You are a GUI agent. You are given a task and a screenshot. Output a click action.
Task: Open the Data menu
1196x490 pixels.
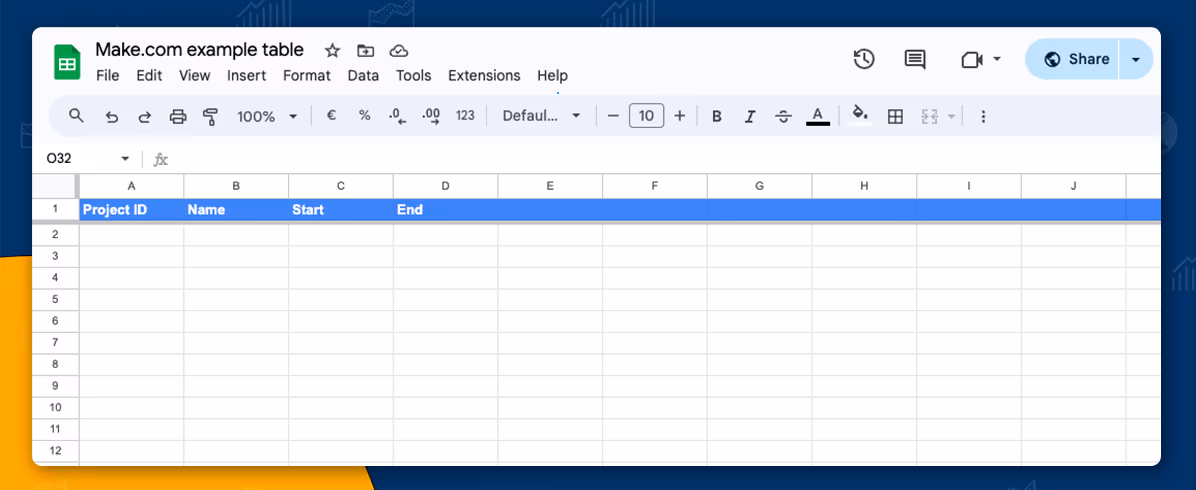pos(363,76)
